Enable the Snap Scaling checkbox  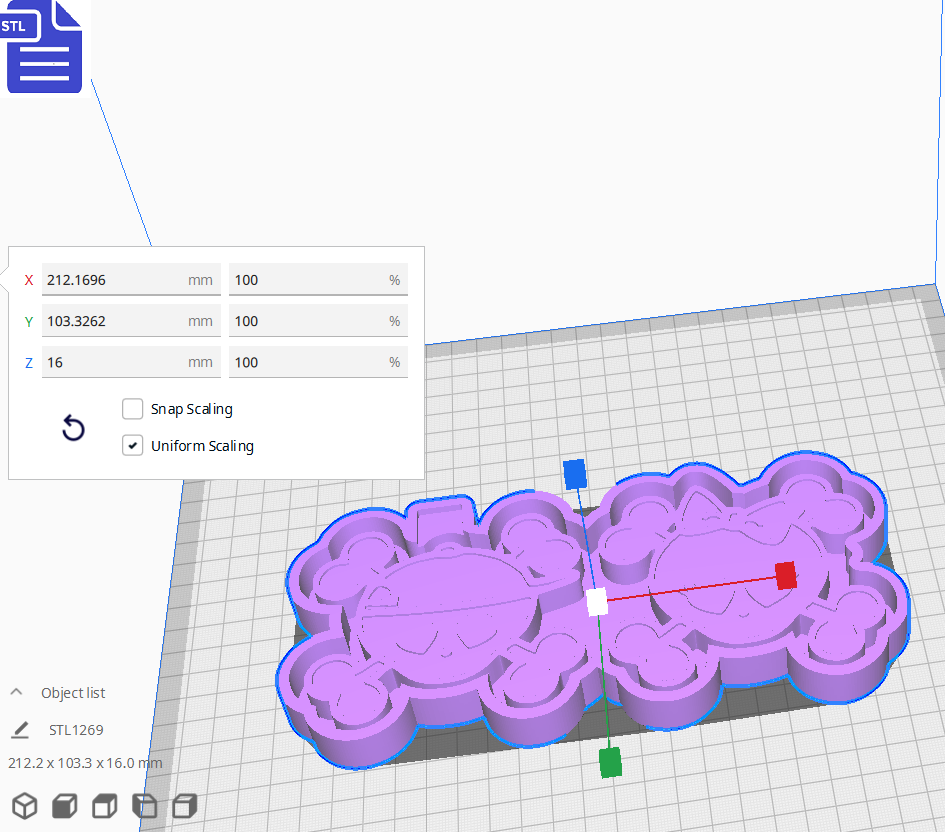(x=132, y=409)
